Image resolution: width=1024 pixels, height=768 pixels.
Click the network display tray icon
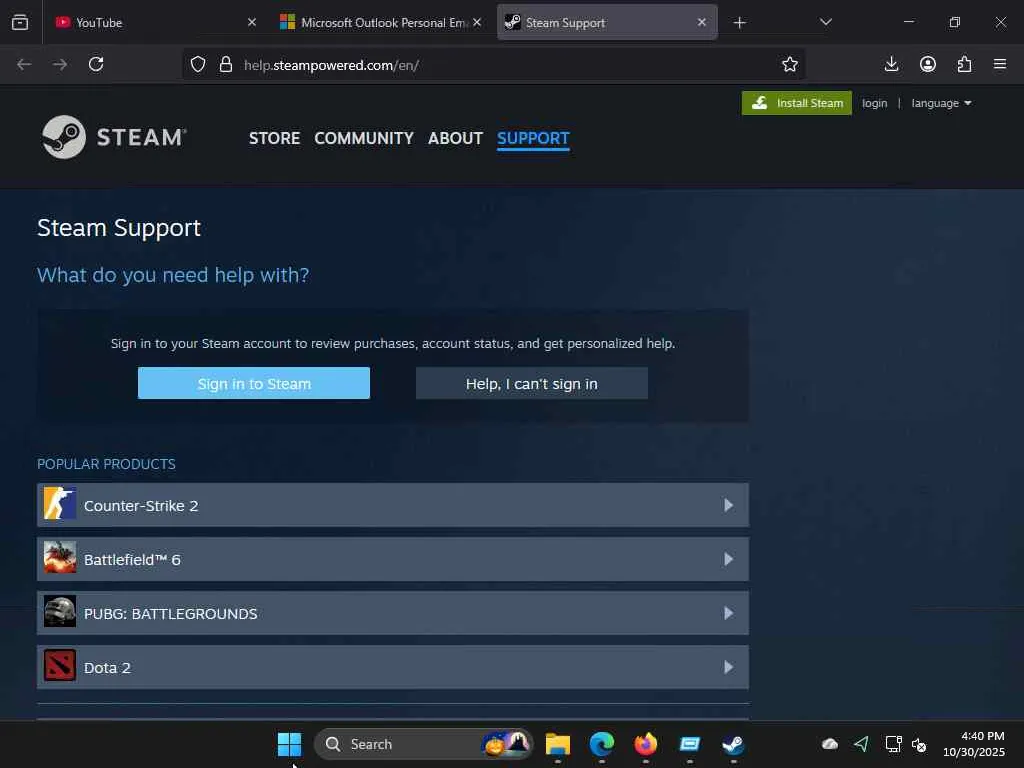coord(893,744)
